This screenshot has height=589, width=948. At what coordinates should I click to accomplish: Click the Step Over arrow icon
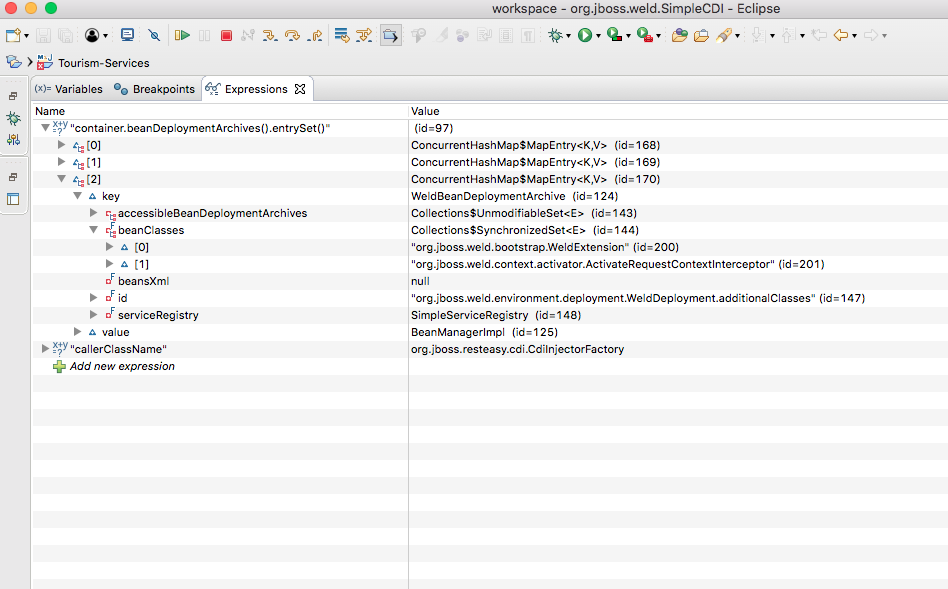[x=293, y=35]
